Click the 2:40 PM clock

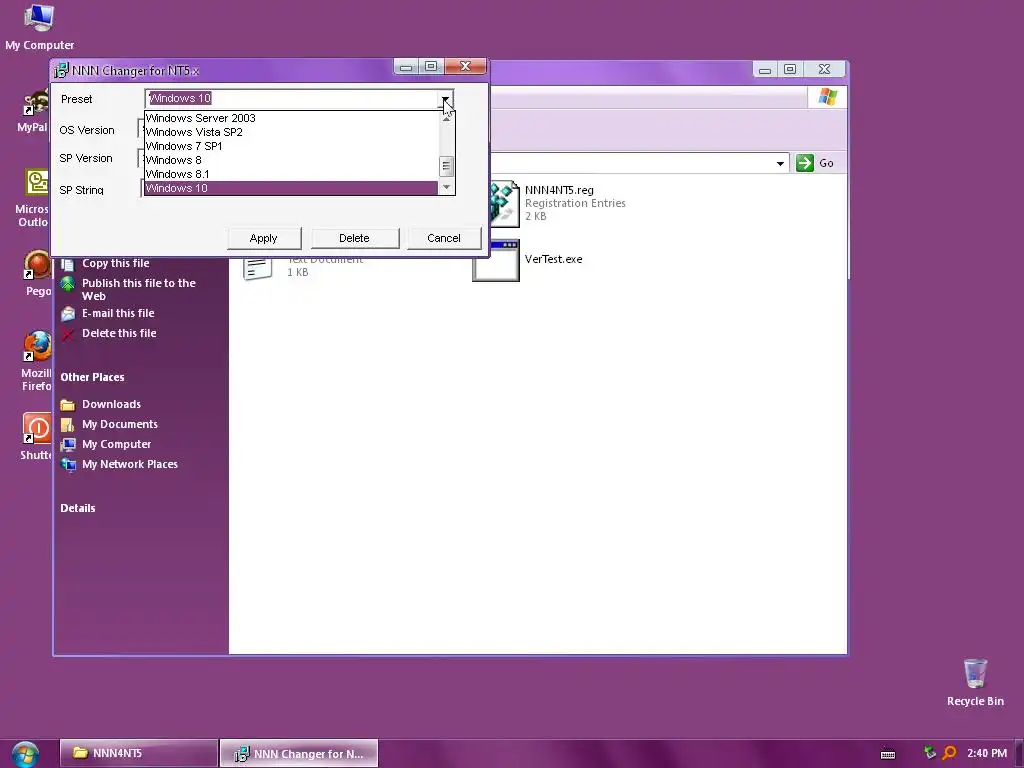[987, 753]
